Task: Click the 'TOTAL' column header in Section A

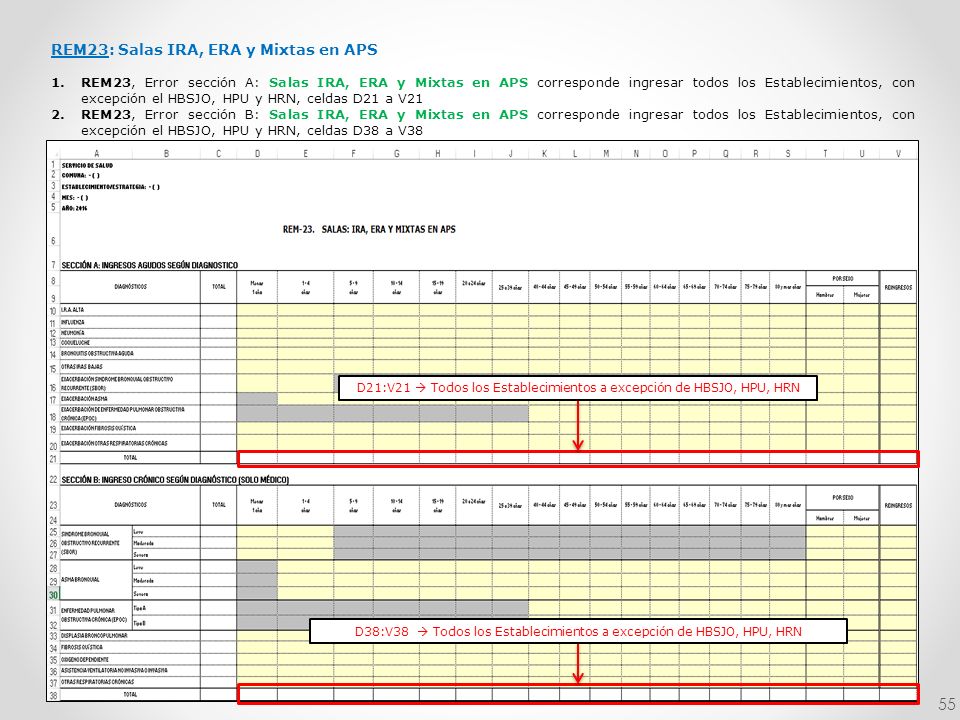Action: pyautogui.click(x=219, y=287)
